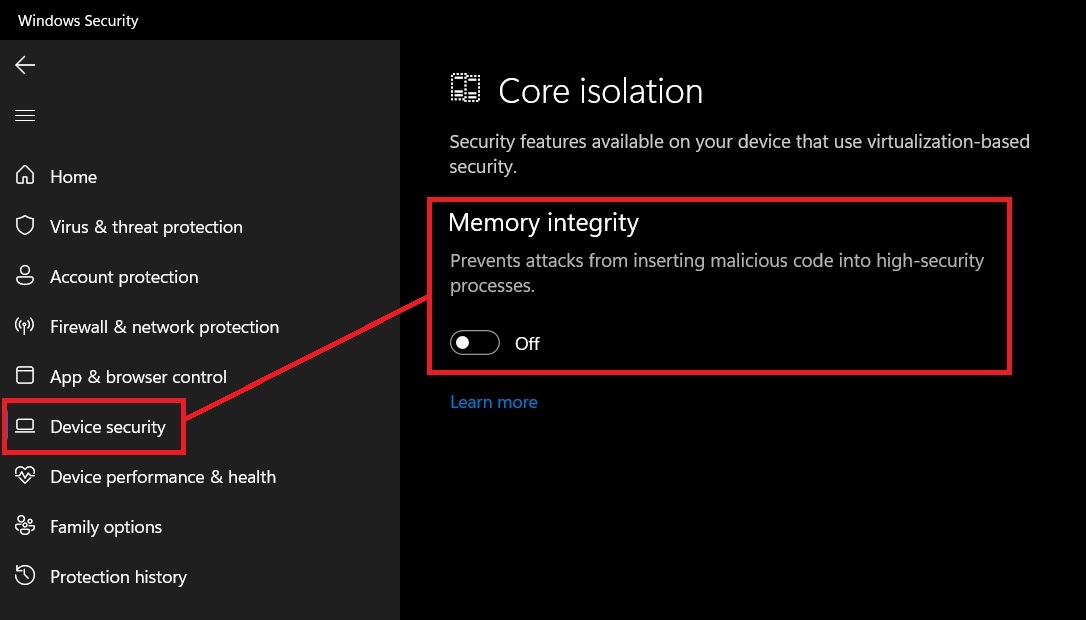Select Virus & threat protection menu item
This screenshot has width=1086, height=620.
pos(146,227)
